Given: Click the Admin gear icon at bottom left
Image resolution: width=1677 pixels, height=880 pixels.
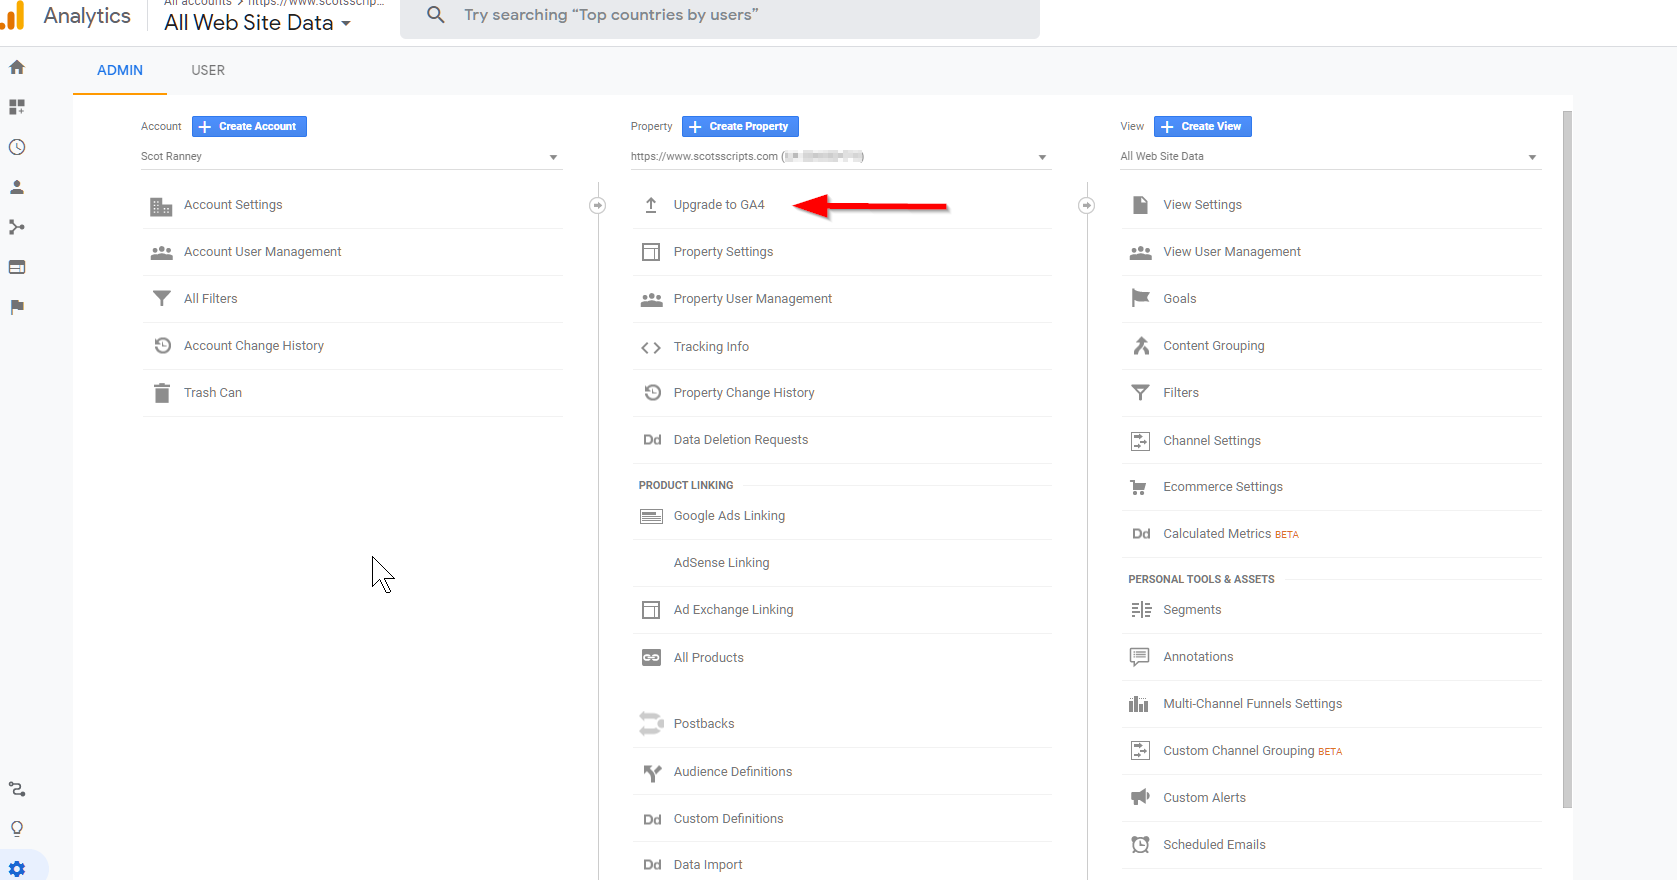Looking at the screenshot, I should point(17,869).
